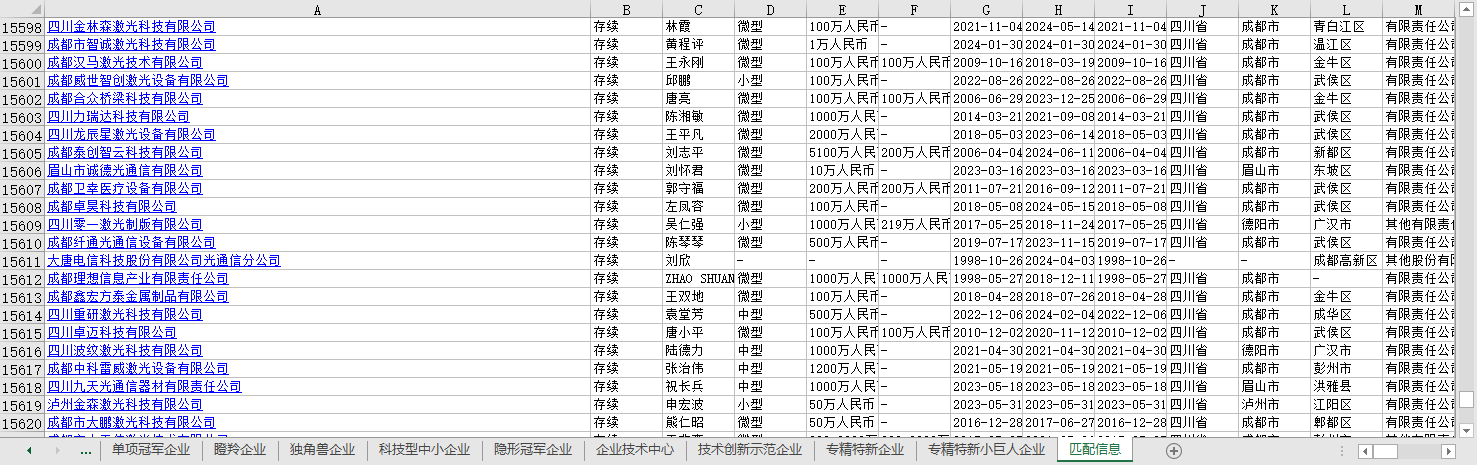1477x465 pixels.
Task: Select cell containing ZHAO SHUAN
Action: [x=698, y=279]
